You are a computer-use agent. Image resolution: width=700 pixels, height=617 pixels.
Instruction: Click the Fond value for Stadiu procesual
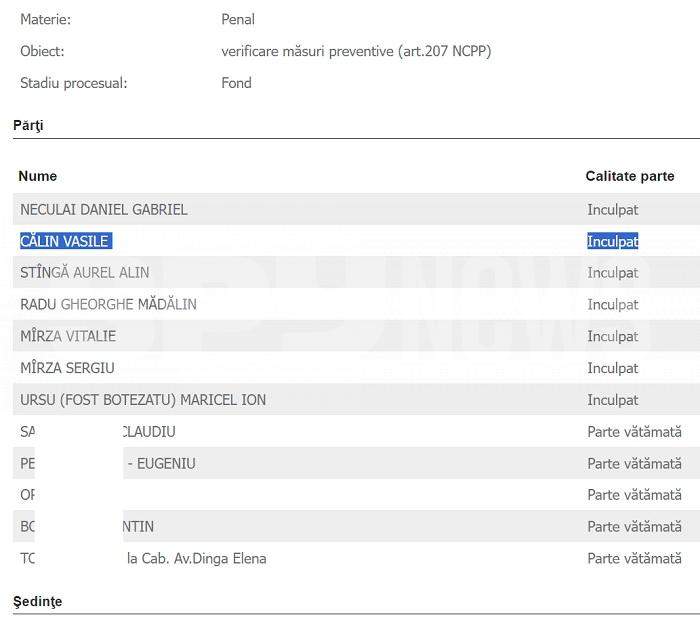(236, 83)
